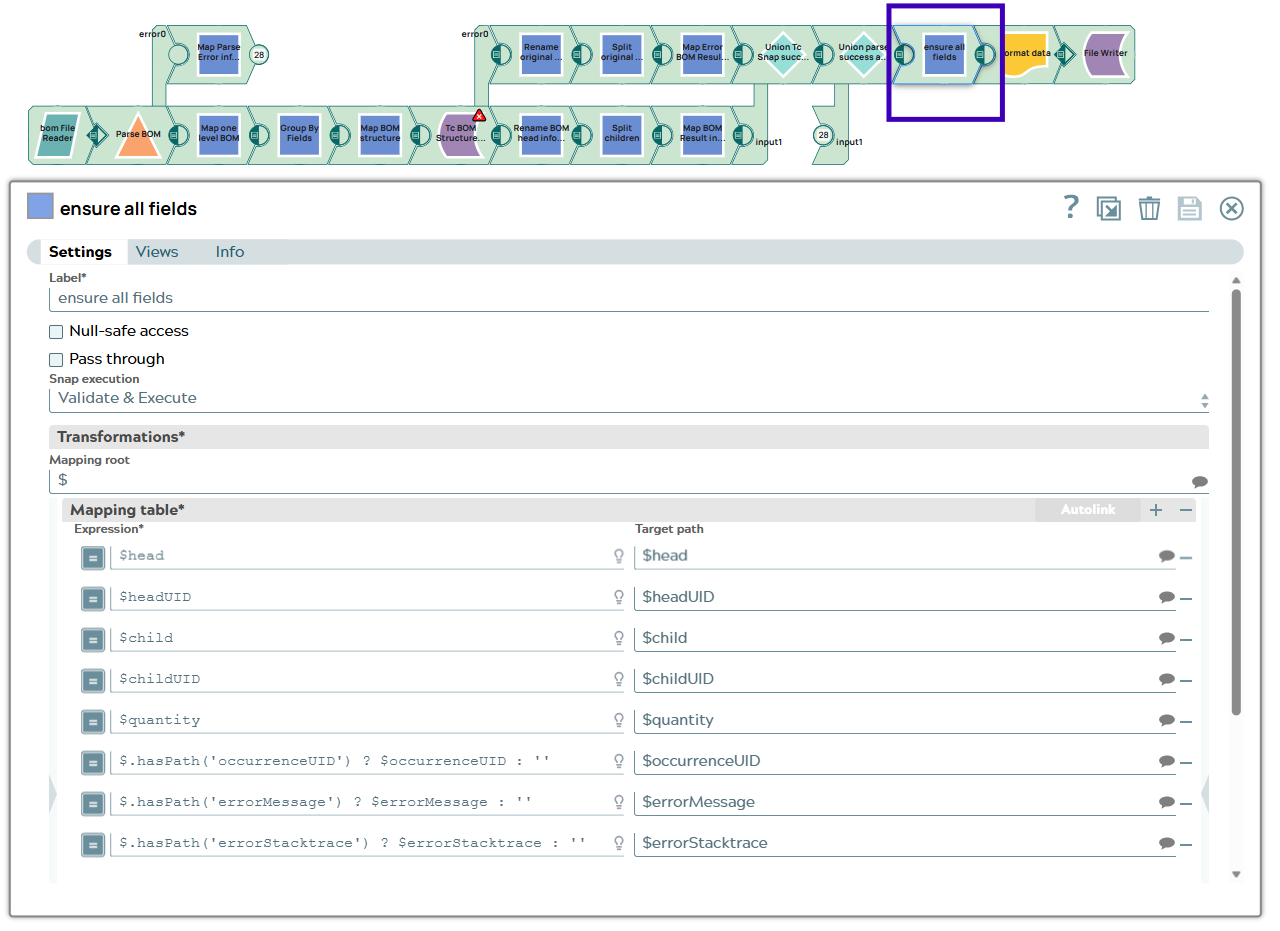The width and height of the screenshot is (1280, 931).
Task: Open suggestions lightbulb for $quantity expression
Action: point(619,720)
